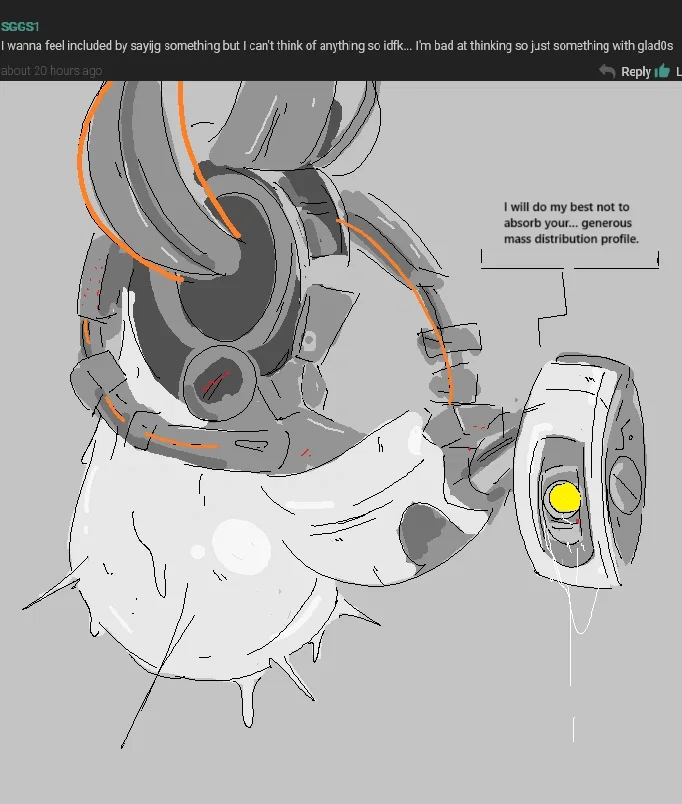Image resolution: width=682 pixels, height=804 pixels.
Task: Click the 'about 20 hours ago' timestamp
Action: click(51, 71)
